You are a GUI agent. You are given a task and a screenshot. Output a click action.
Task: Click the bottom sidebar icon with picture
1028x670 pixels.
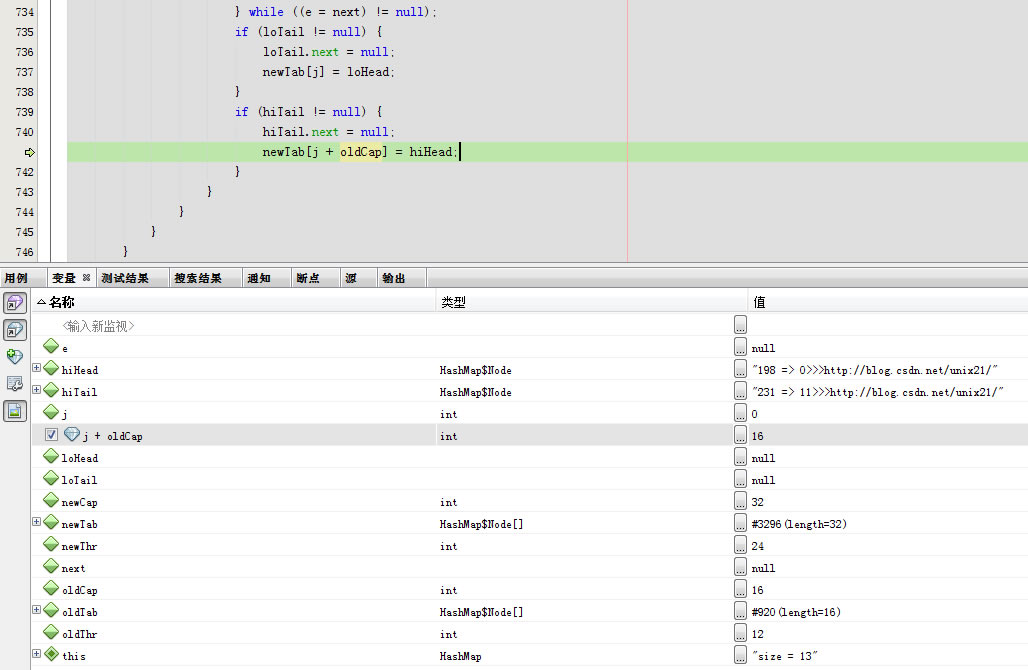point(15,411)
